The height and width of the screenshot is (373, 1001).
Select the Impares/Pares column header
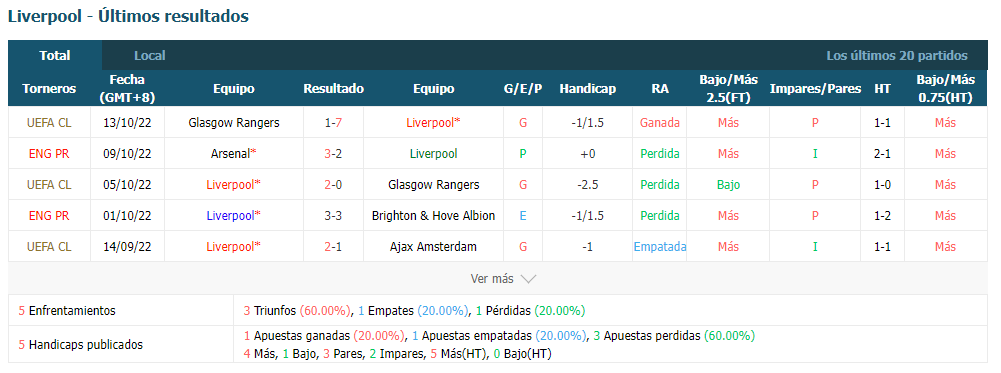(x=815, y=89)
